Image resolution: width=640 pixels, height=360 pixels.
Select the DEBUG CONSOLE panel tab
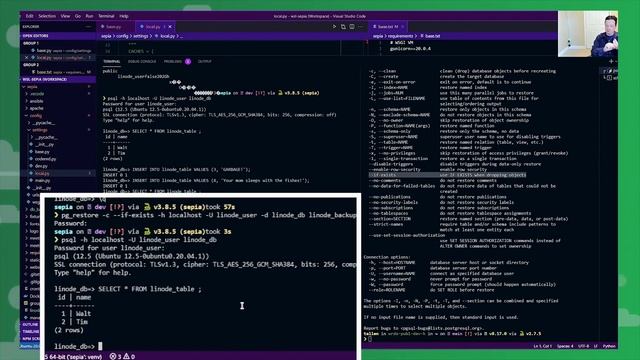click(x=142, y=62)
